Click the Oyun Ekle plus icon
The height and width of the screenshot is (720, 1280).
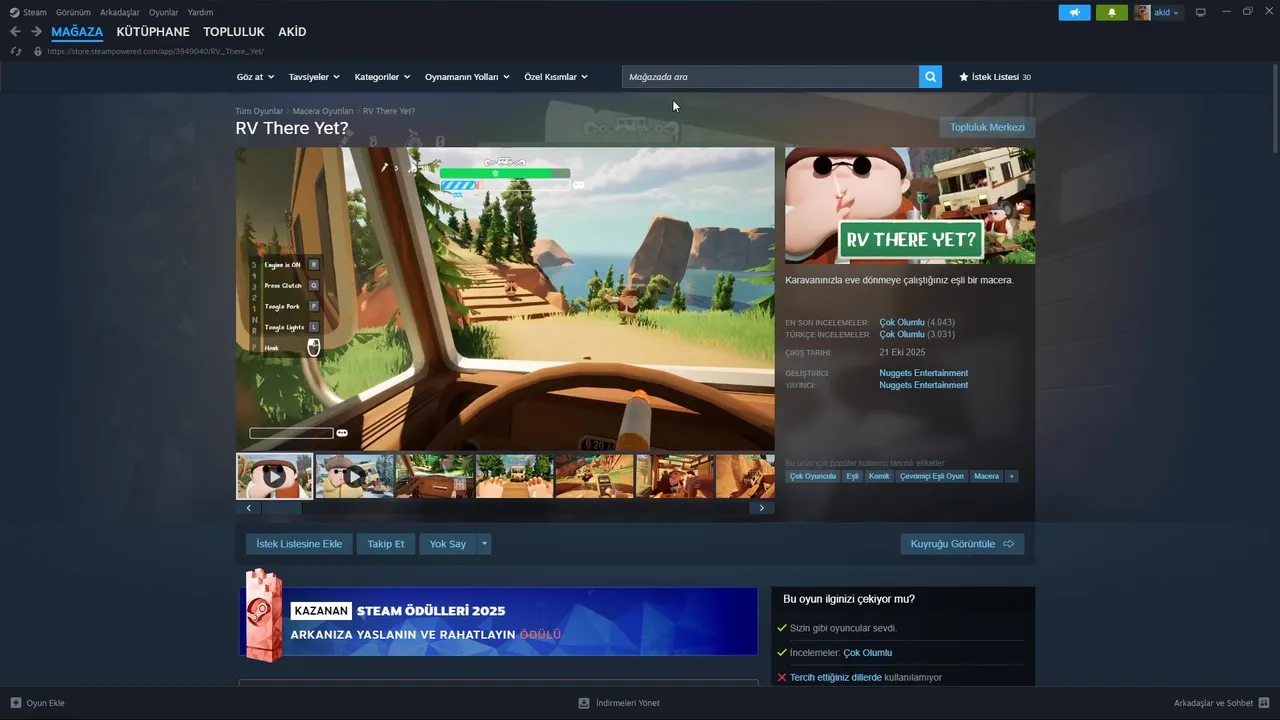pos(15,703)
